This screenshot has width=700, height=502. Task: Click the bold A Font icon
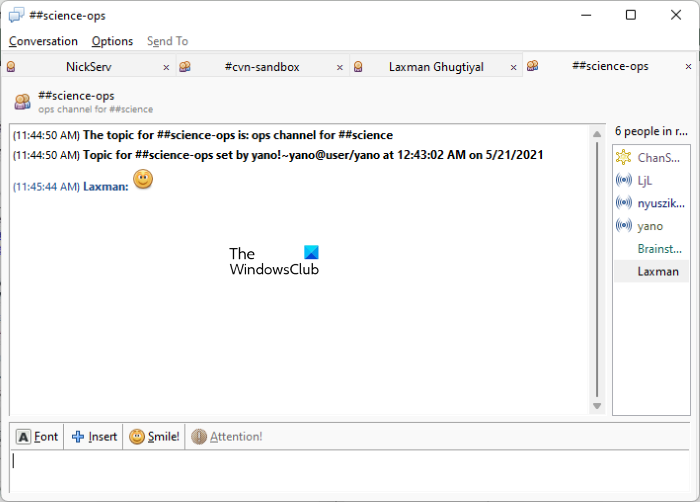pyautogui.click(x=23, y=436)
